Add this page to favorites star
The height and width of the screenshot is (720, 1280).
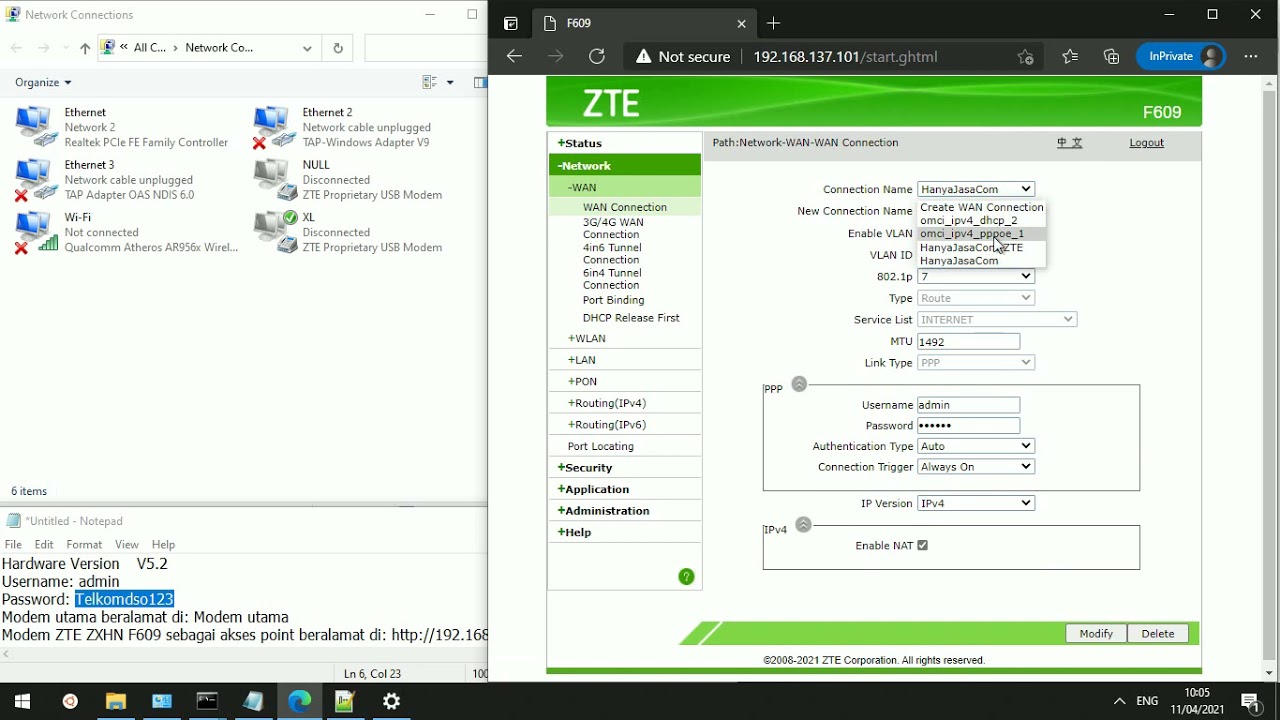(1025, 57)
